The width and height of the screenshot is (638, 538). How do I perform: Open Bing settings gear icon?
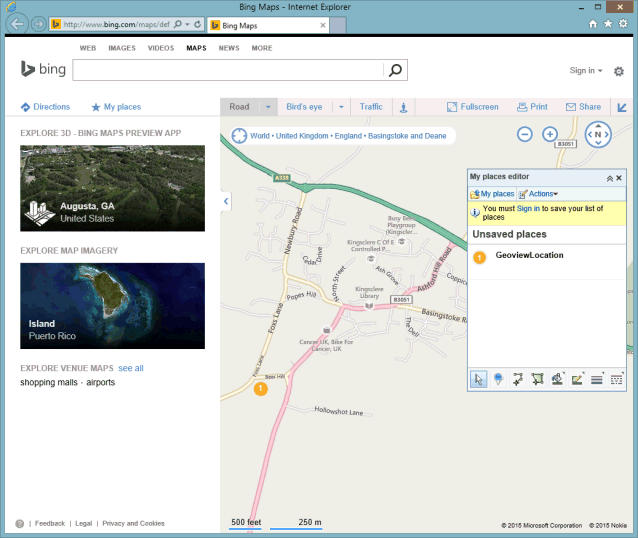pos(619,72)
